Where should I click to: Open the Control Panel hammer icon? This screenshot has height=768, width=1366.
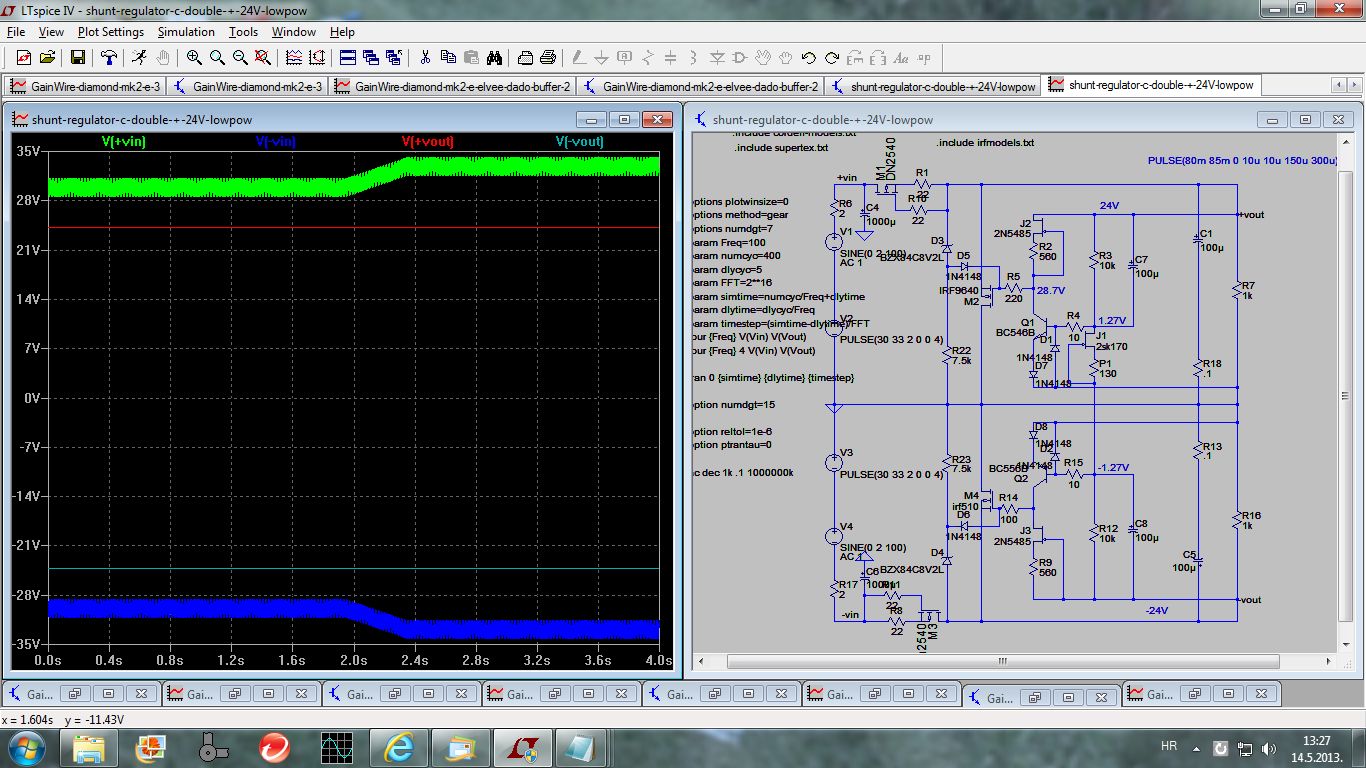click(111, 58)
